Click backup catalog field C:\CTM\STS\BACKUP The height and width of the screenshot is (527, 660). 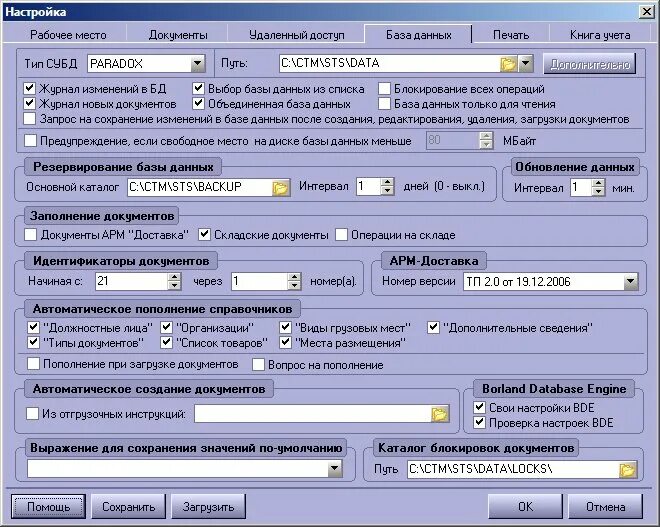click(200, 187)
